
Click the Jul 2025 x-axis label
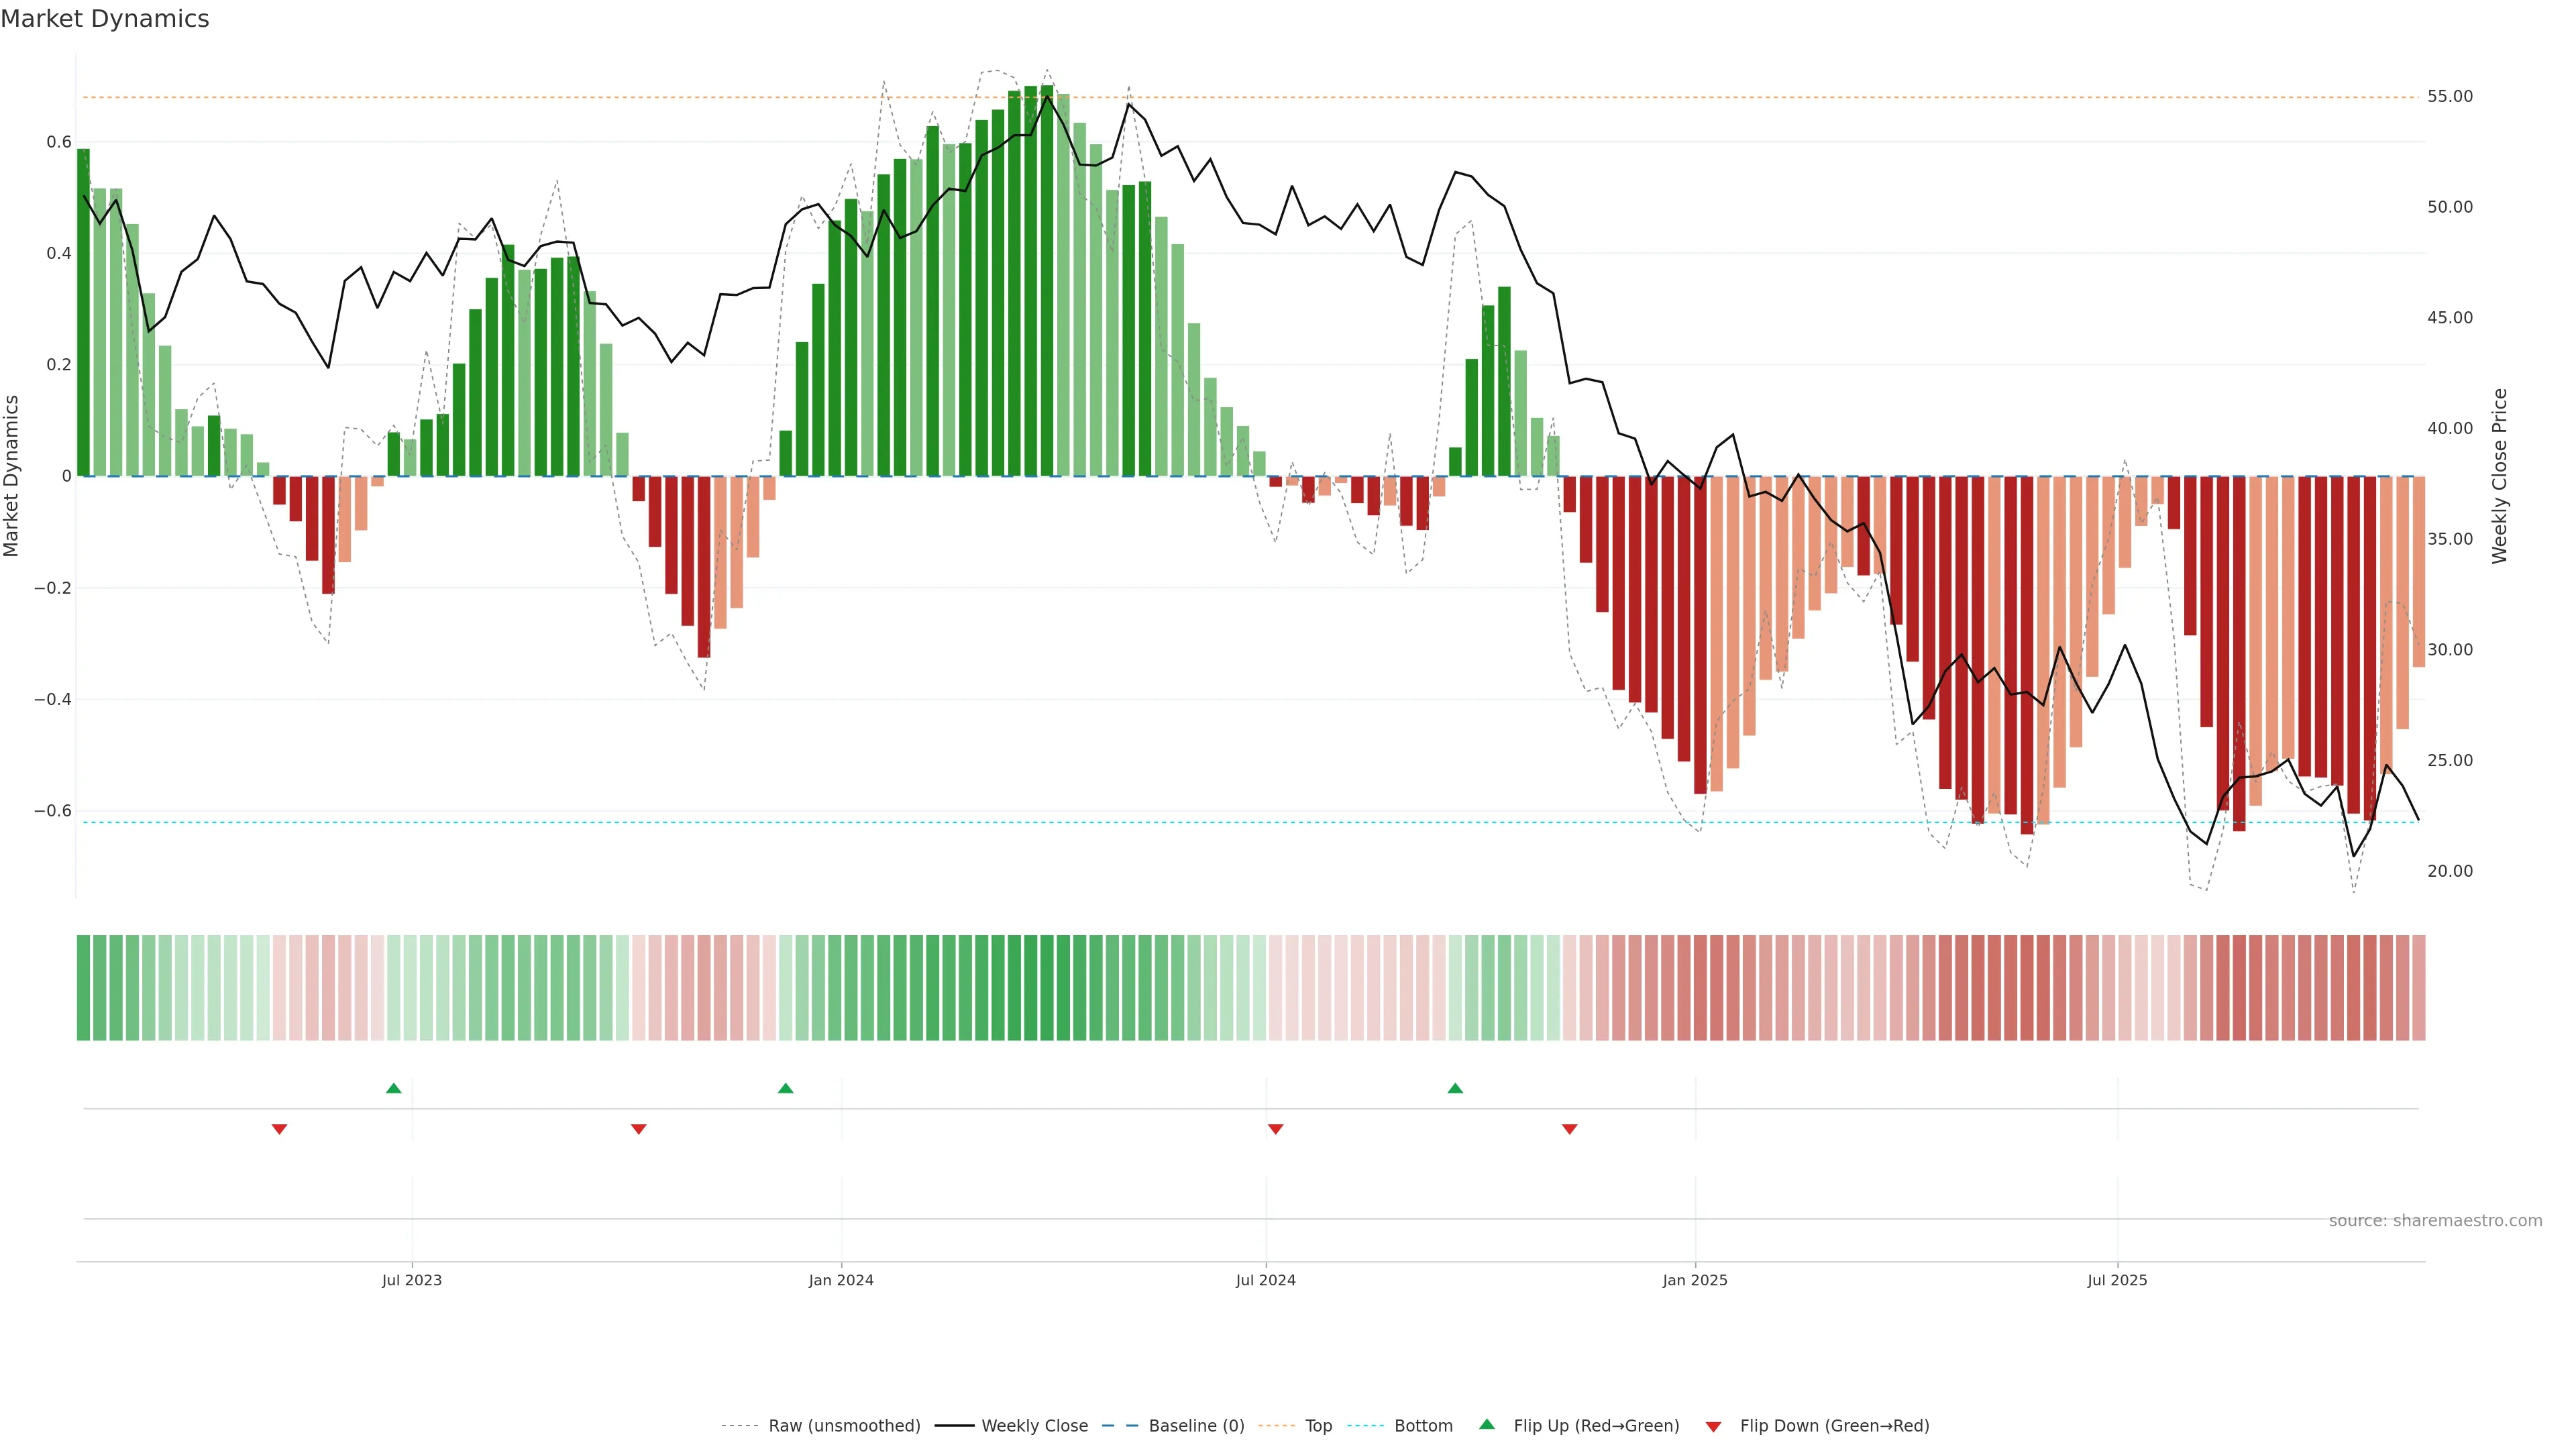pos(2117,1280)
